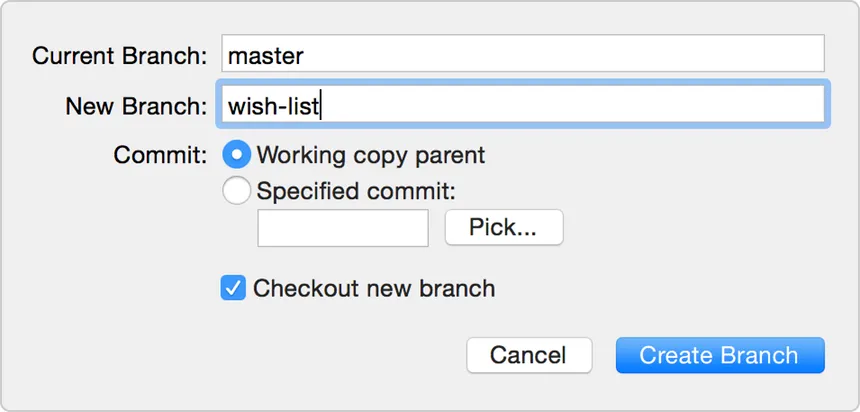Click the 'Specified commit:' label text

(x=355, y=190)
